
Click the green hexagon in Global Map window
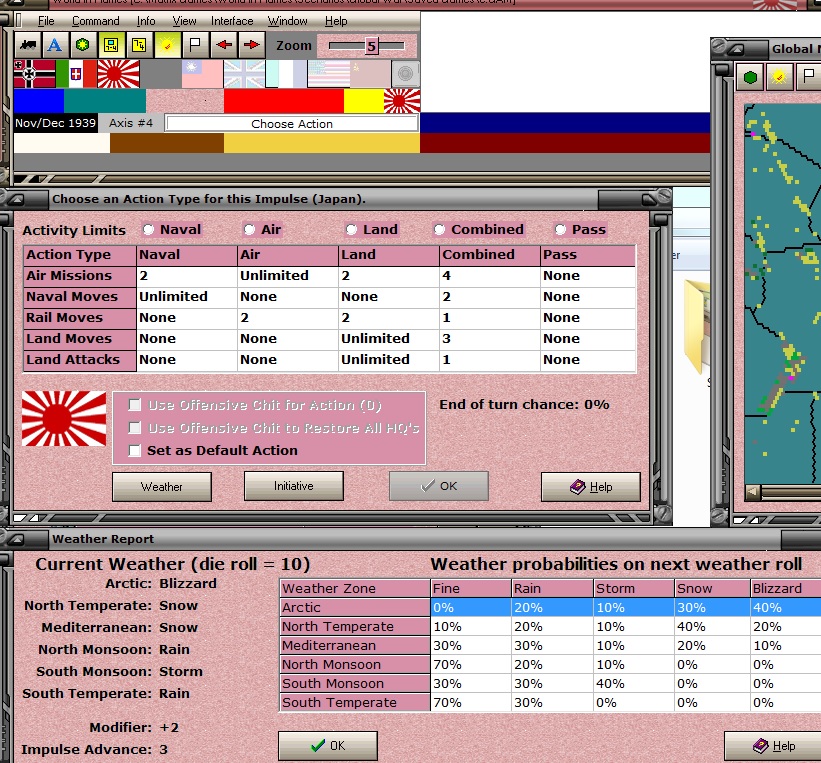tap(750, 78)
